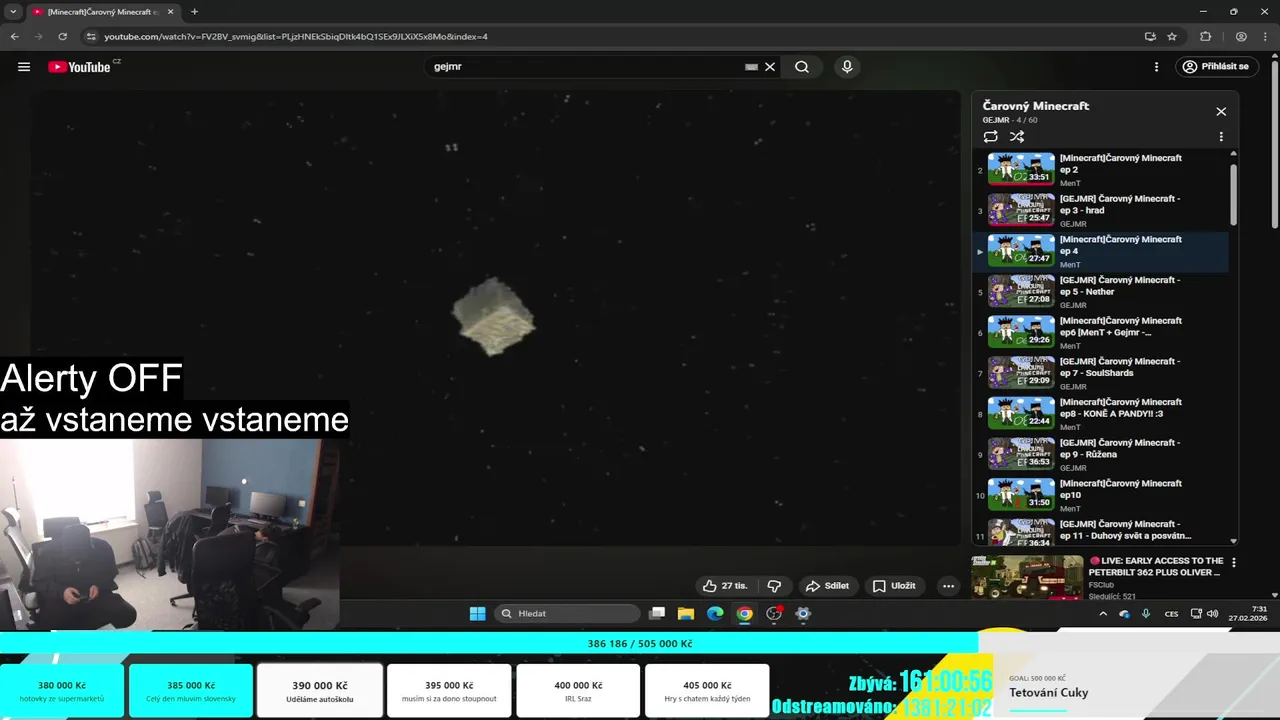The image size is (1280, 720).
Task: Open options for LIVE Peterbilt recommendation
Action: 1233,563
